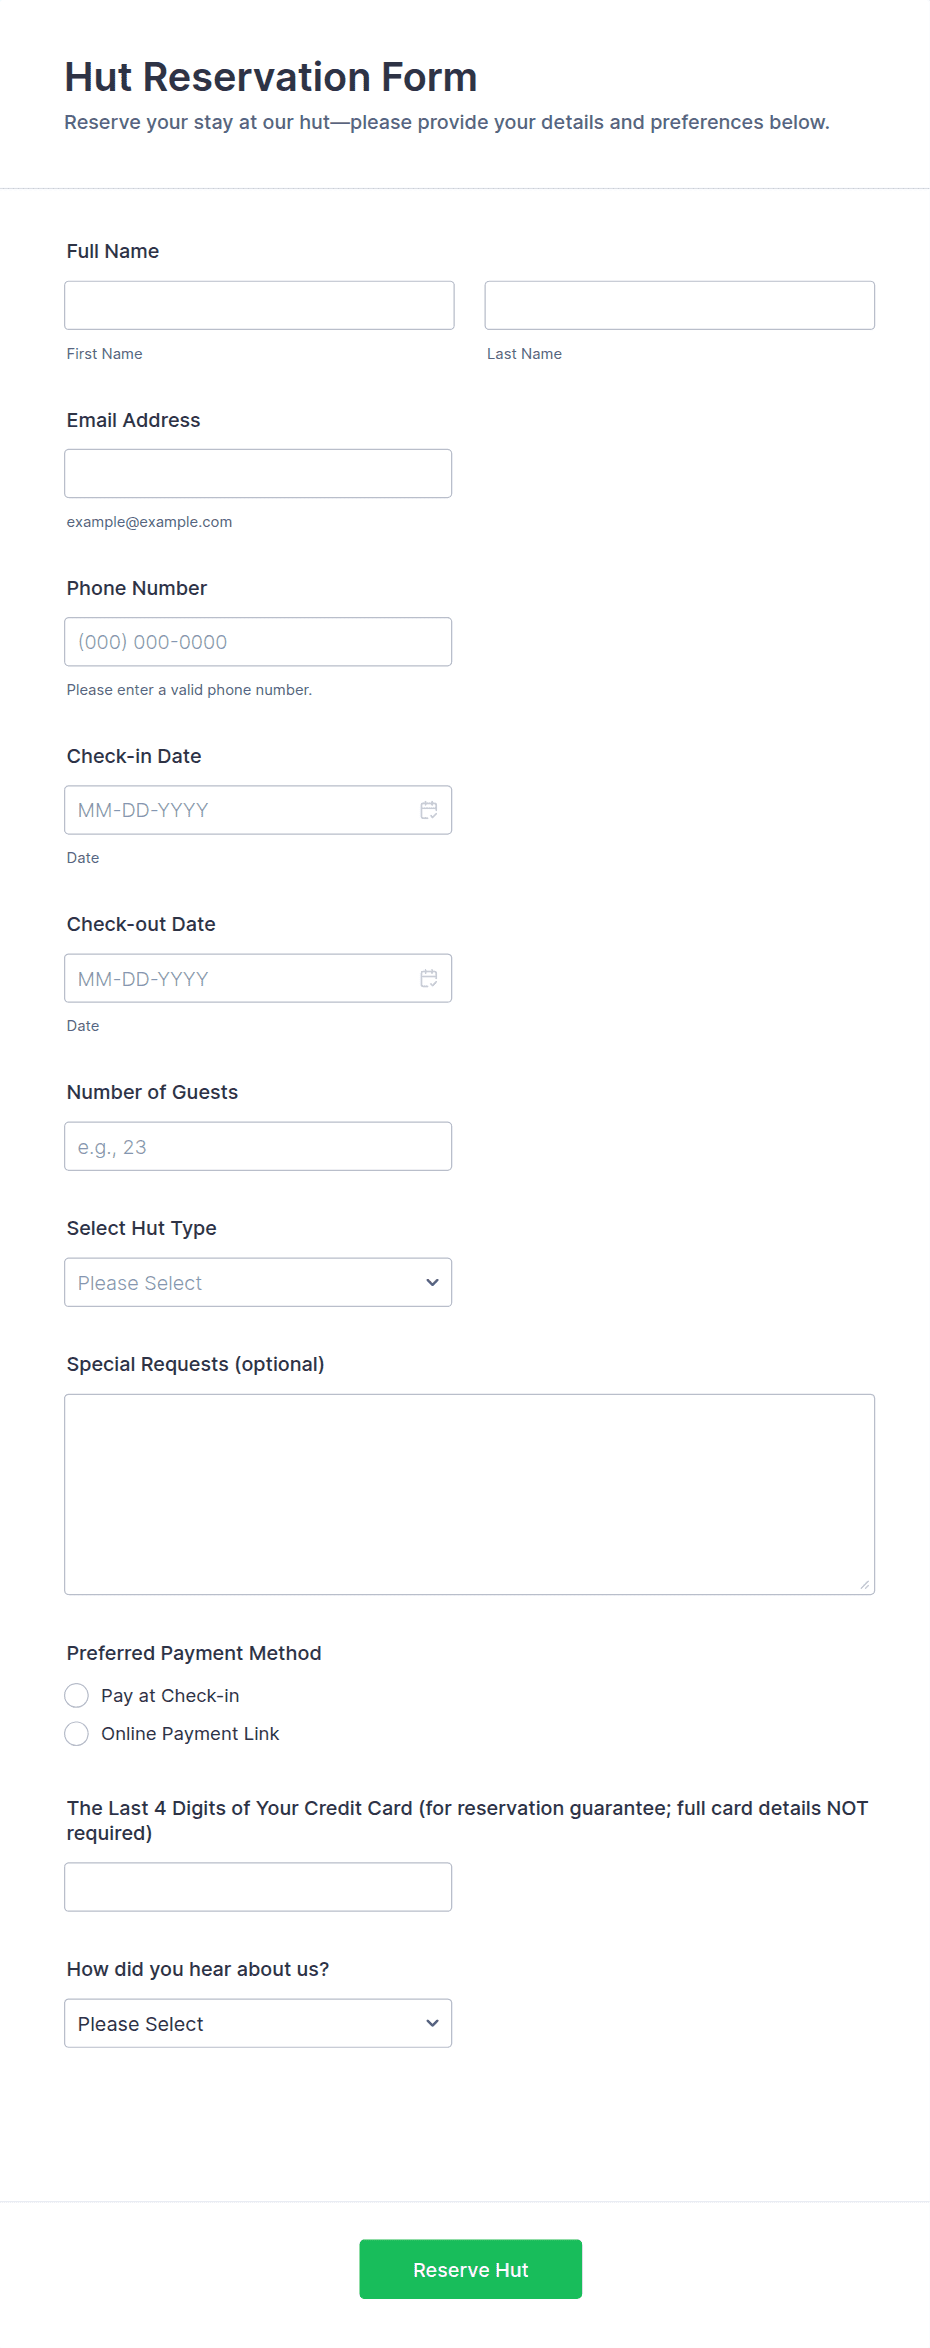Click the hear about us dropdown chevron
930x2348 pixels.
(432, 2023)
